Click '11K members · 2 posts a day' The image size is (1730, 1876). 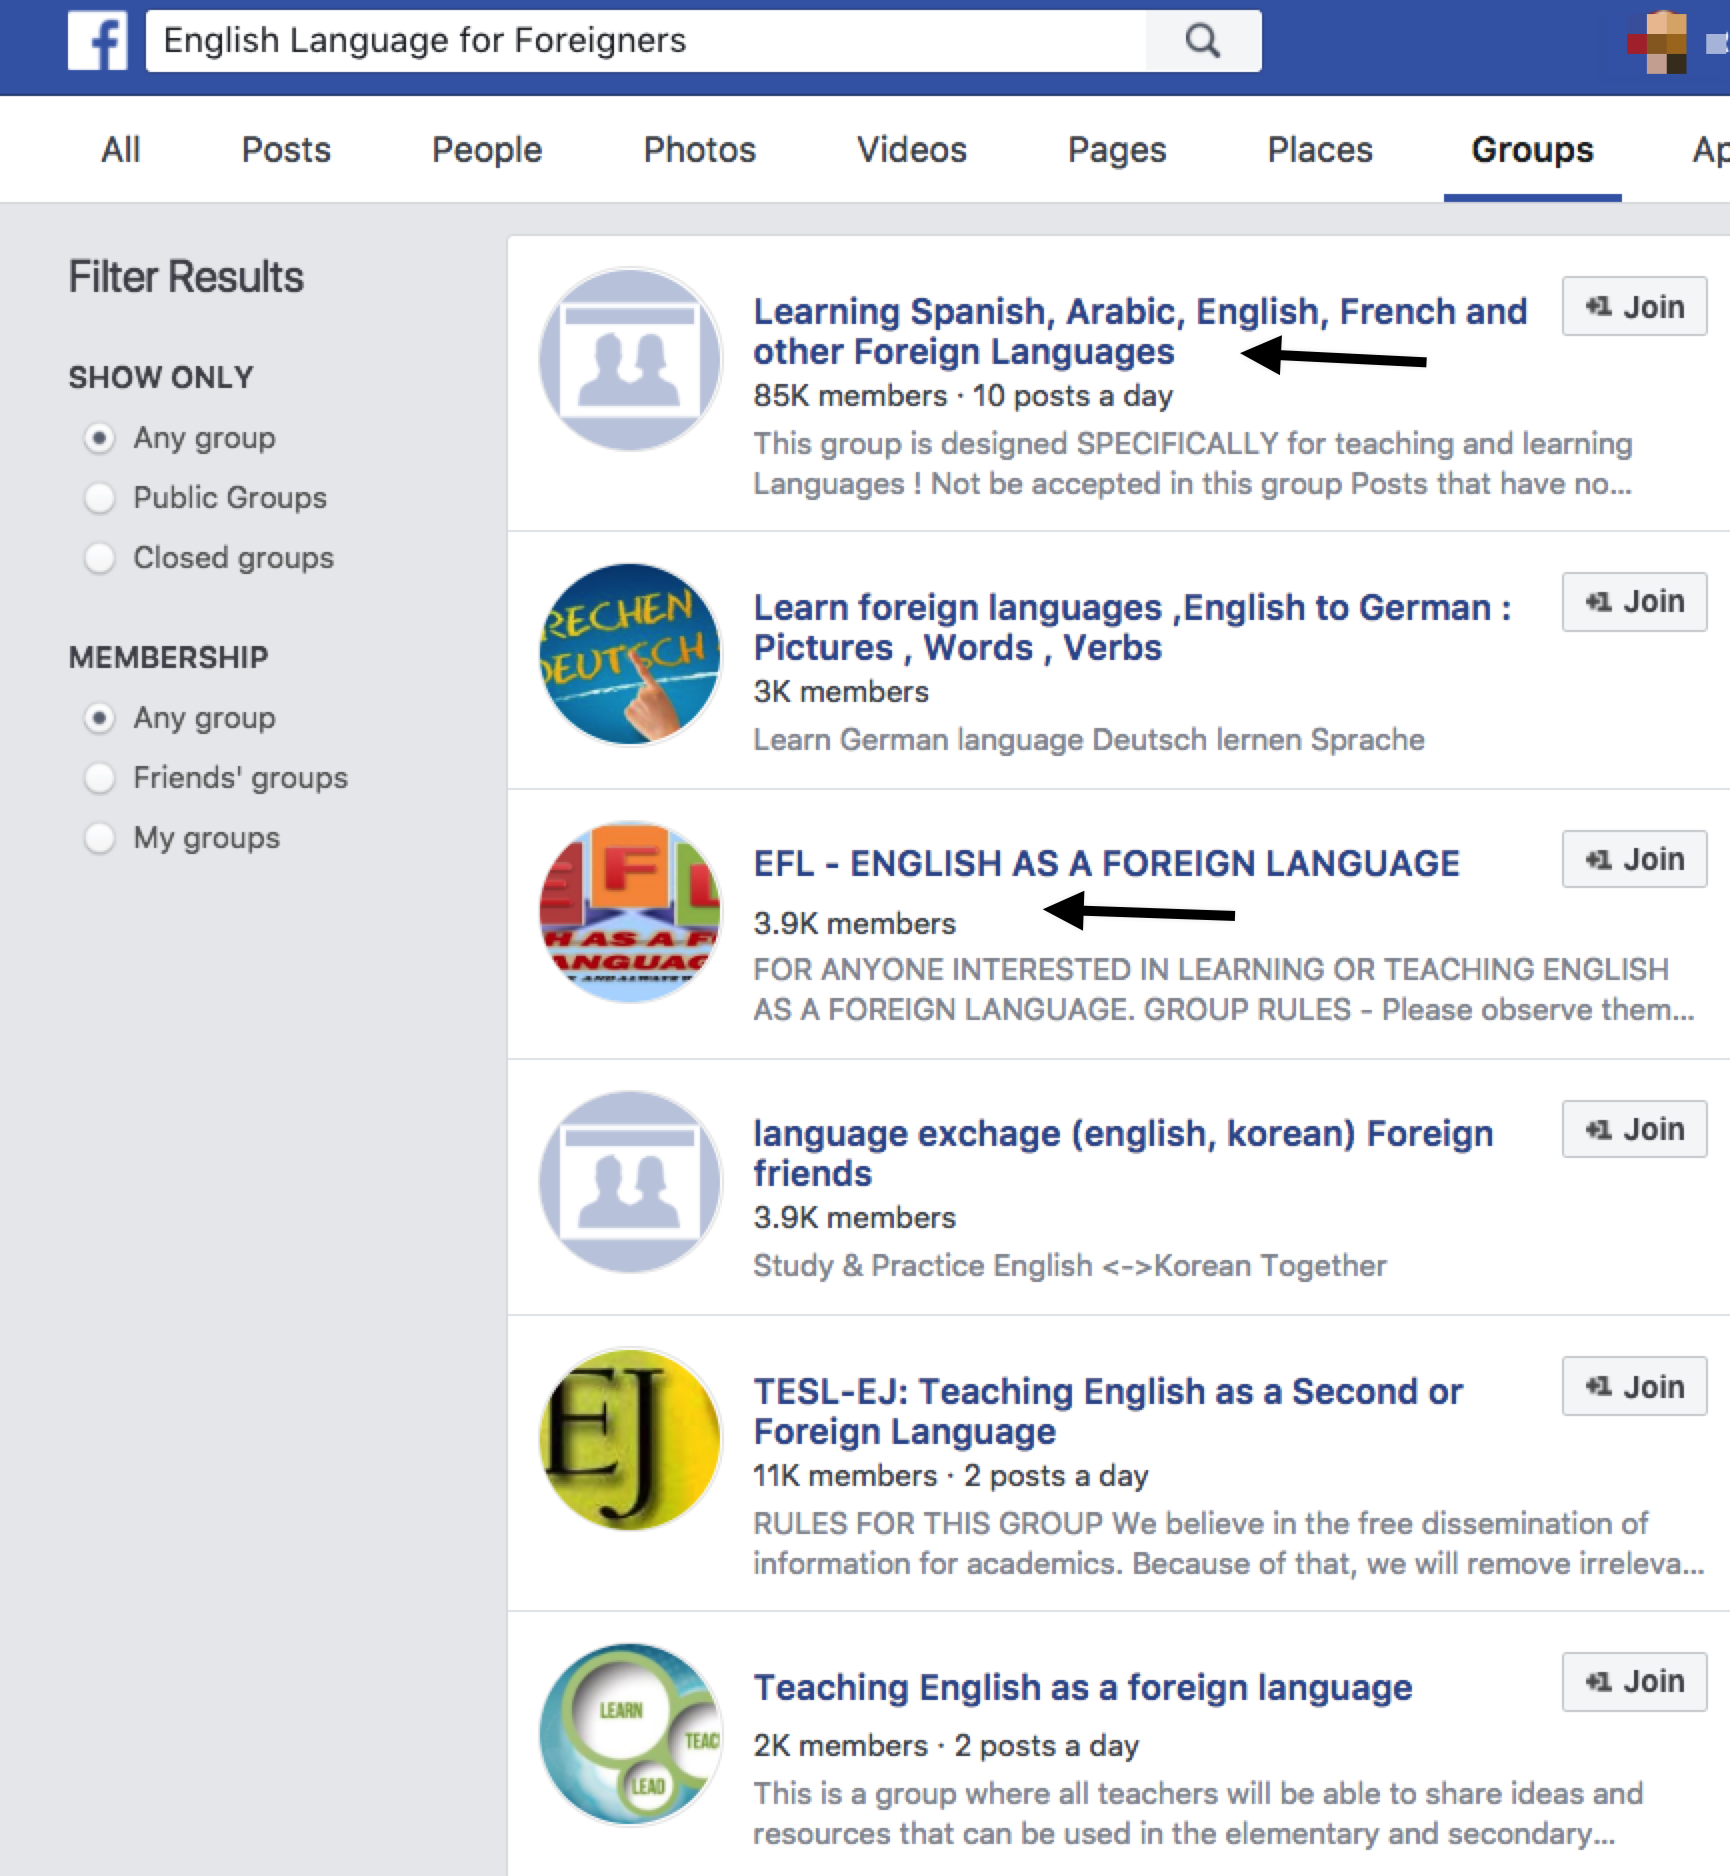(x=951, y=1475)
